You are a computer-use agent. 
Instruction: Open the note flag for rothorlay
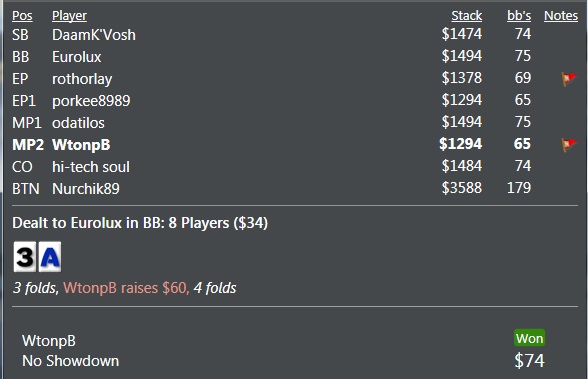point(569,79)
